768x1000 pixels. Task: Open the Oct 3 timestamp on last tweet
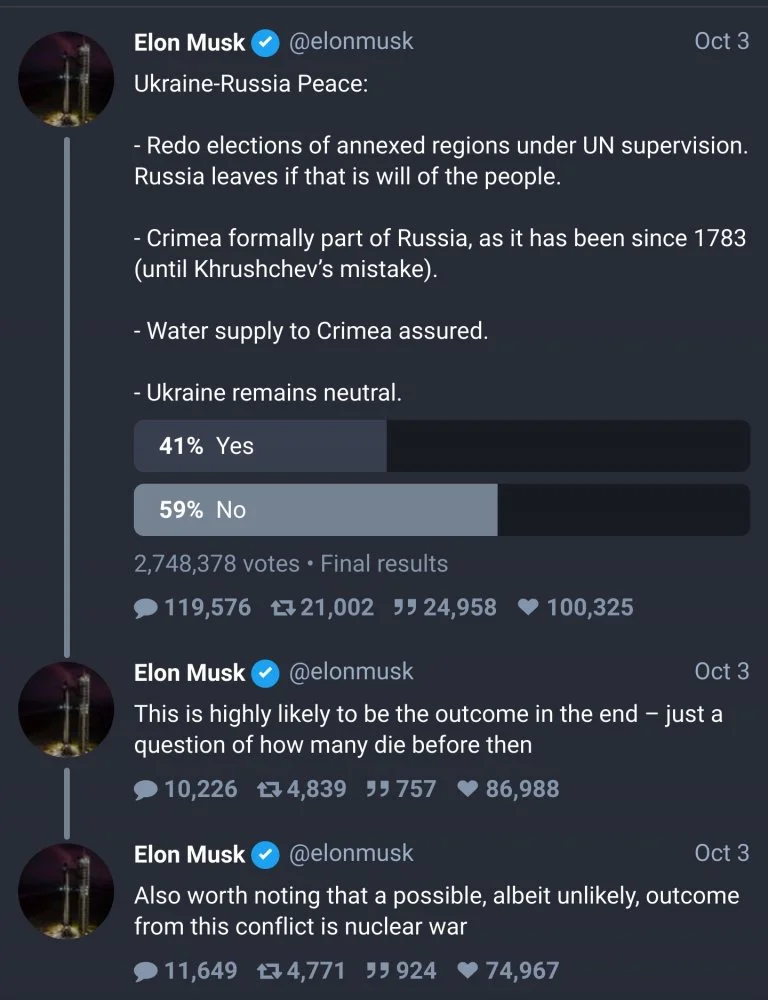[x=721, y=853]
